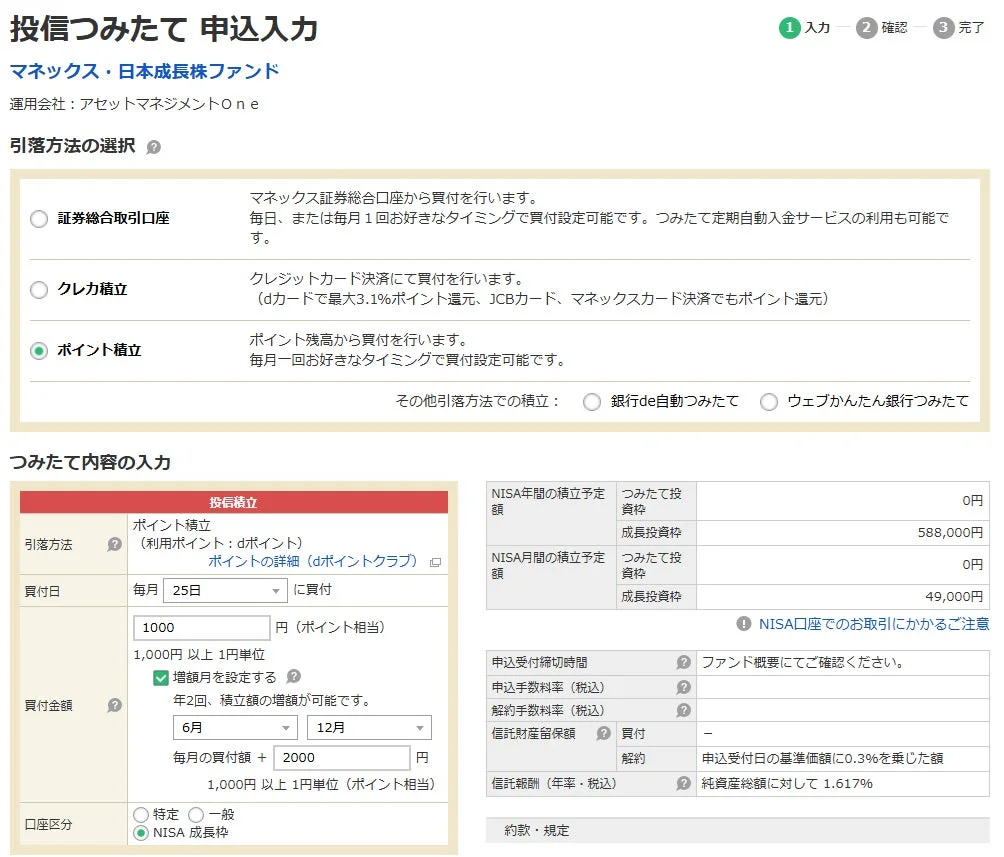Select the 特定 account type option

coord(141,814)
